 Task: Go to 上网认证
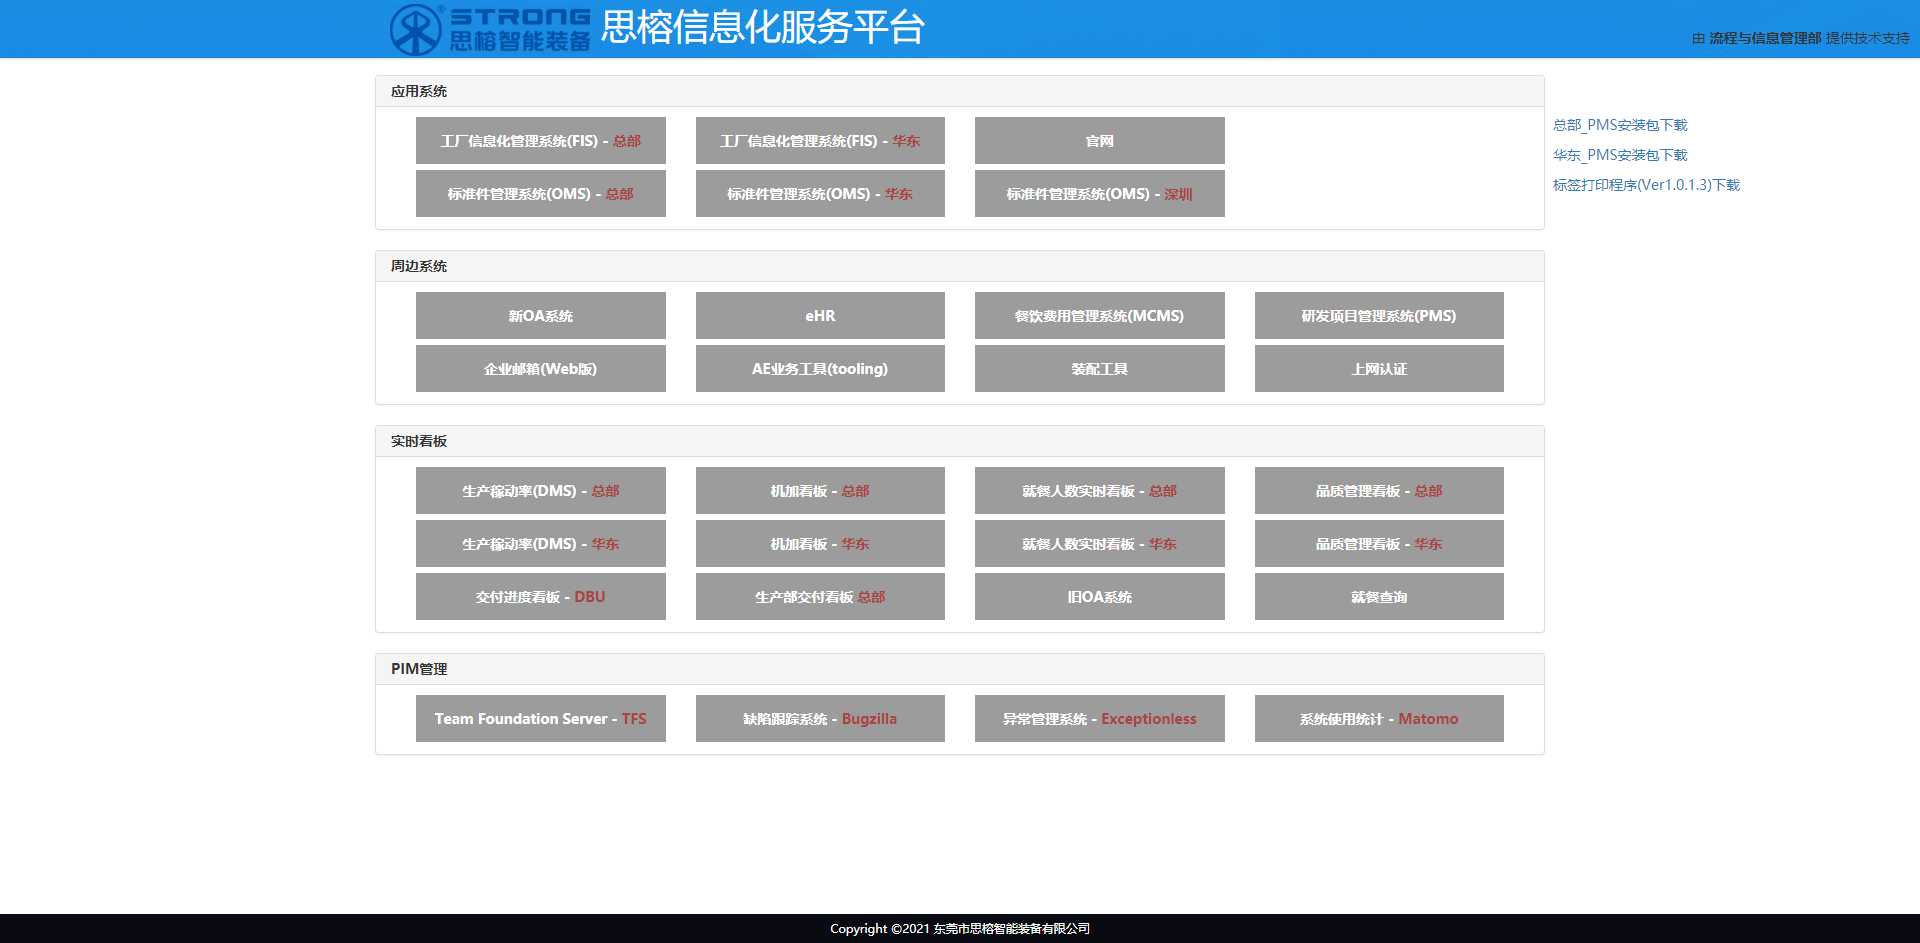[x=1379, y=369]
